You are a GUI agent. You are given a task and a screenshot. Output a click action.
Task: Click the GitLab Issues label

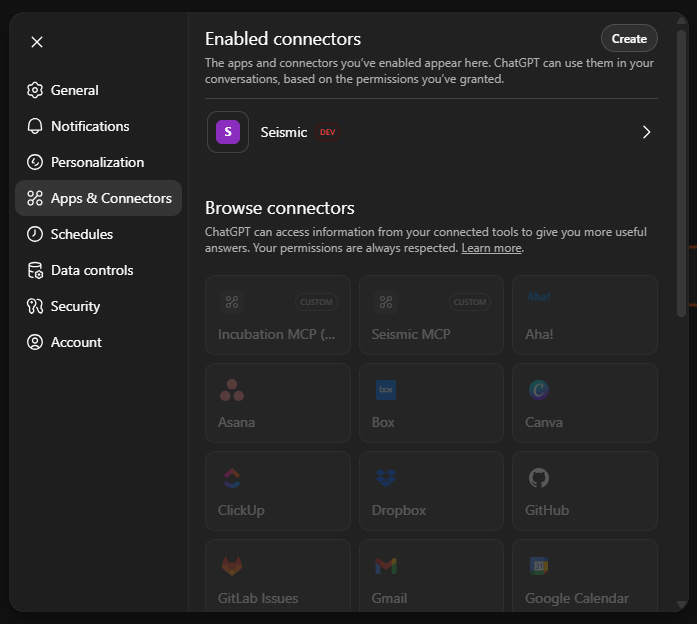(x=258, y=598)
